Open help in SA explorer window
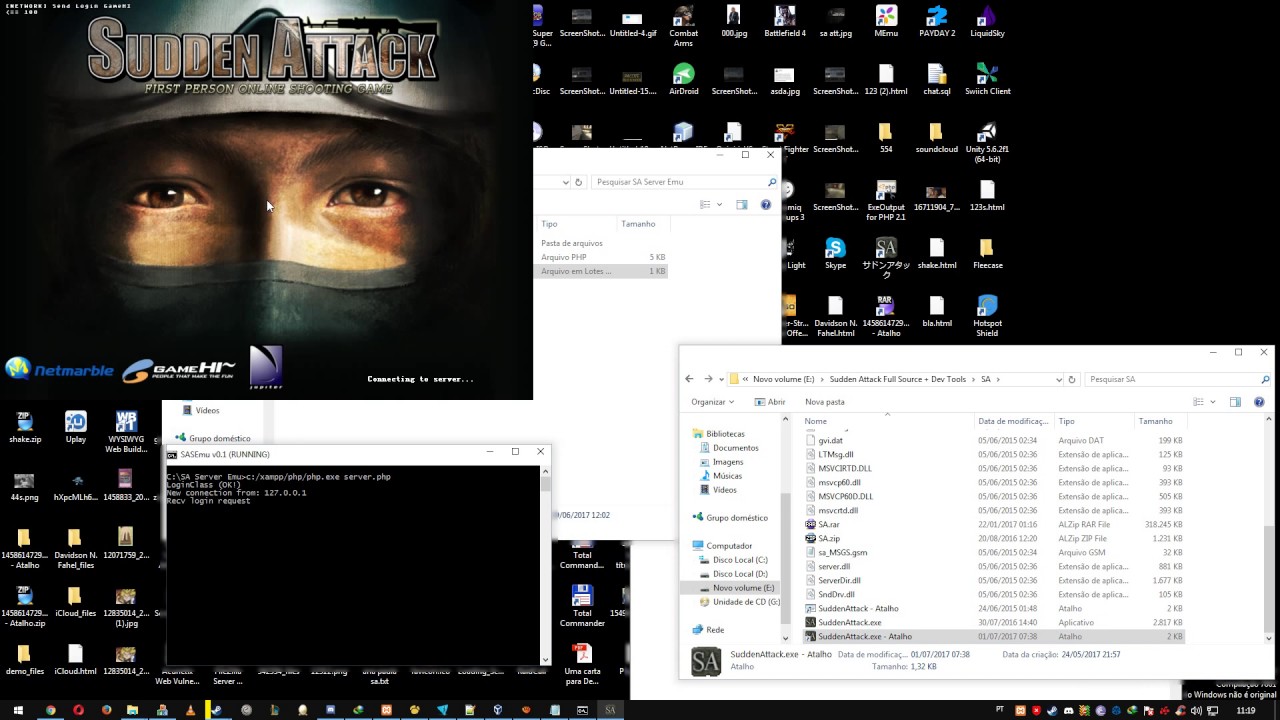The width and height of the screenshot is (1280, 720). pos(1259,402)
